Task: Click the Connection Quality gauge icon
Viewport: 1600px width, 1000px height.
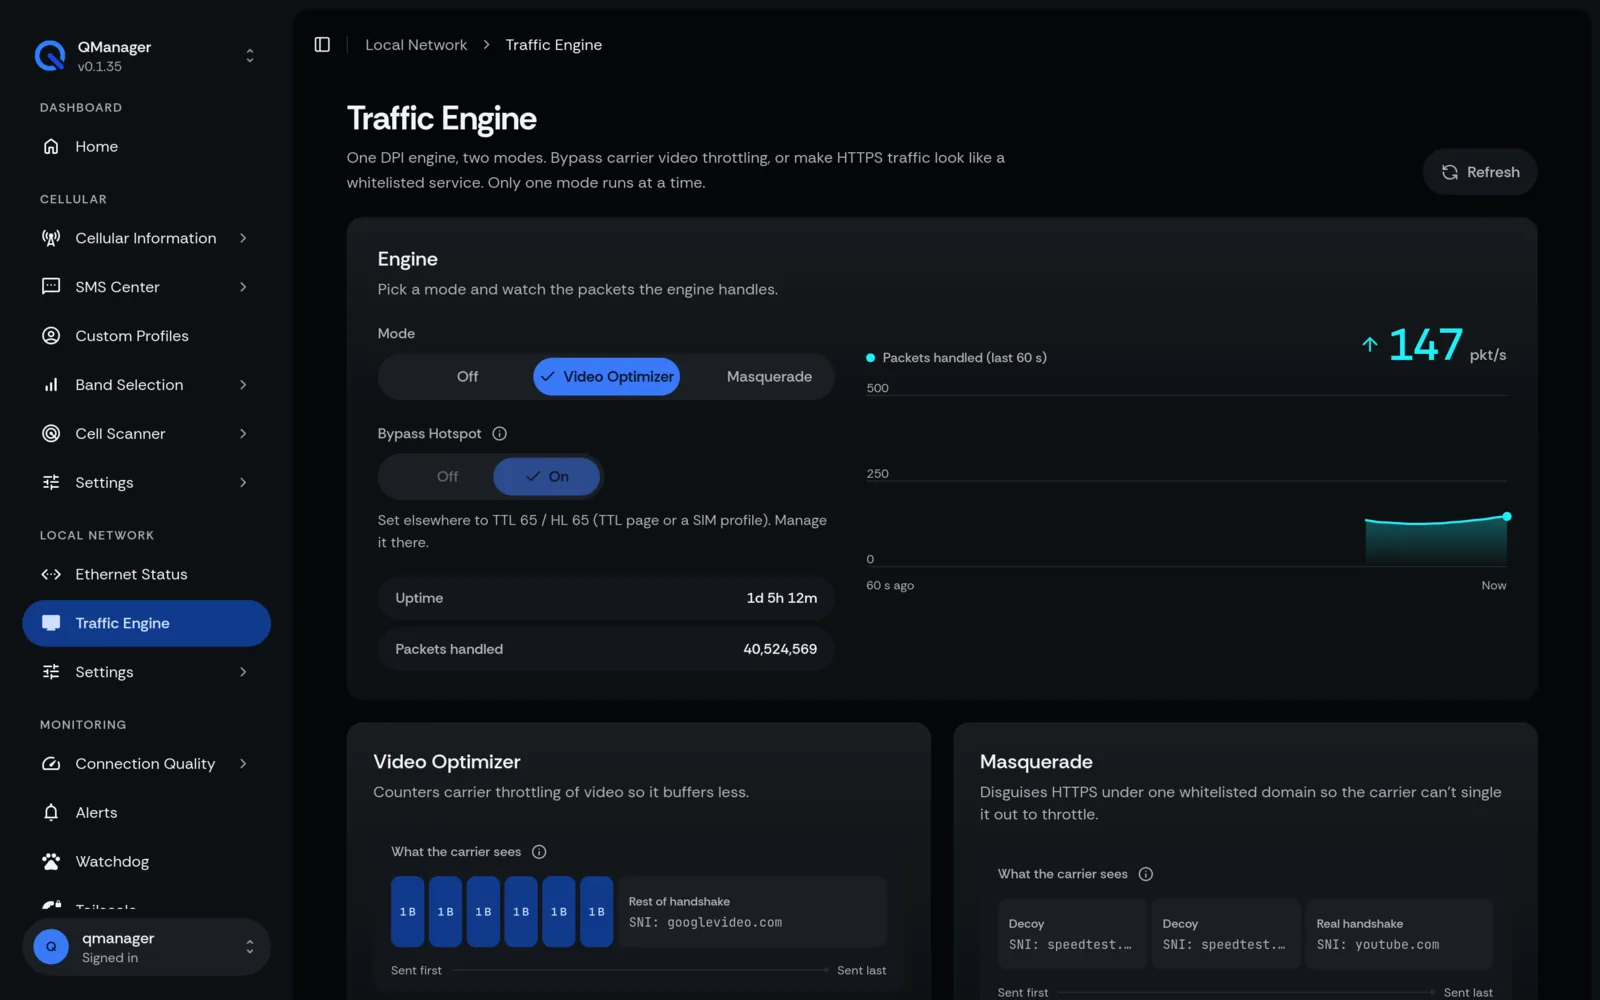Action: click(x=51, y=764)
